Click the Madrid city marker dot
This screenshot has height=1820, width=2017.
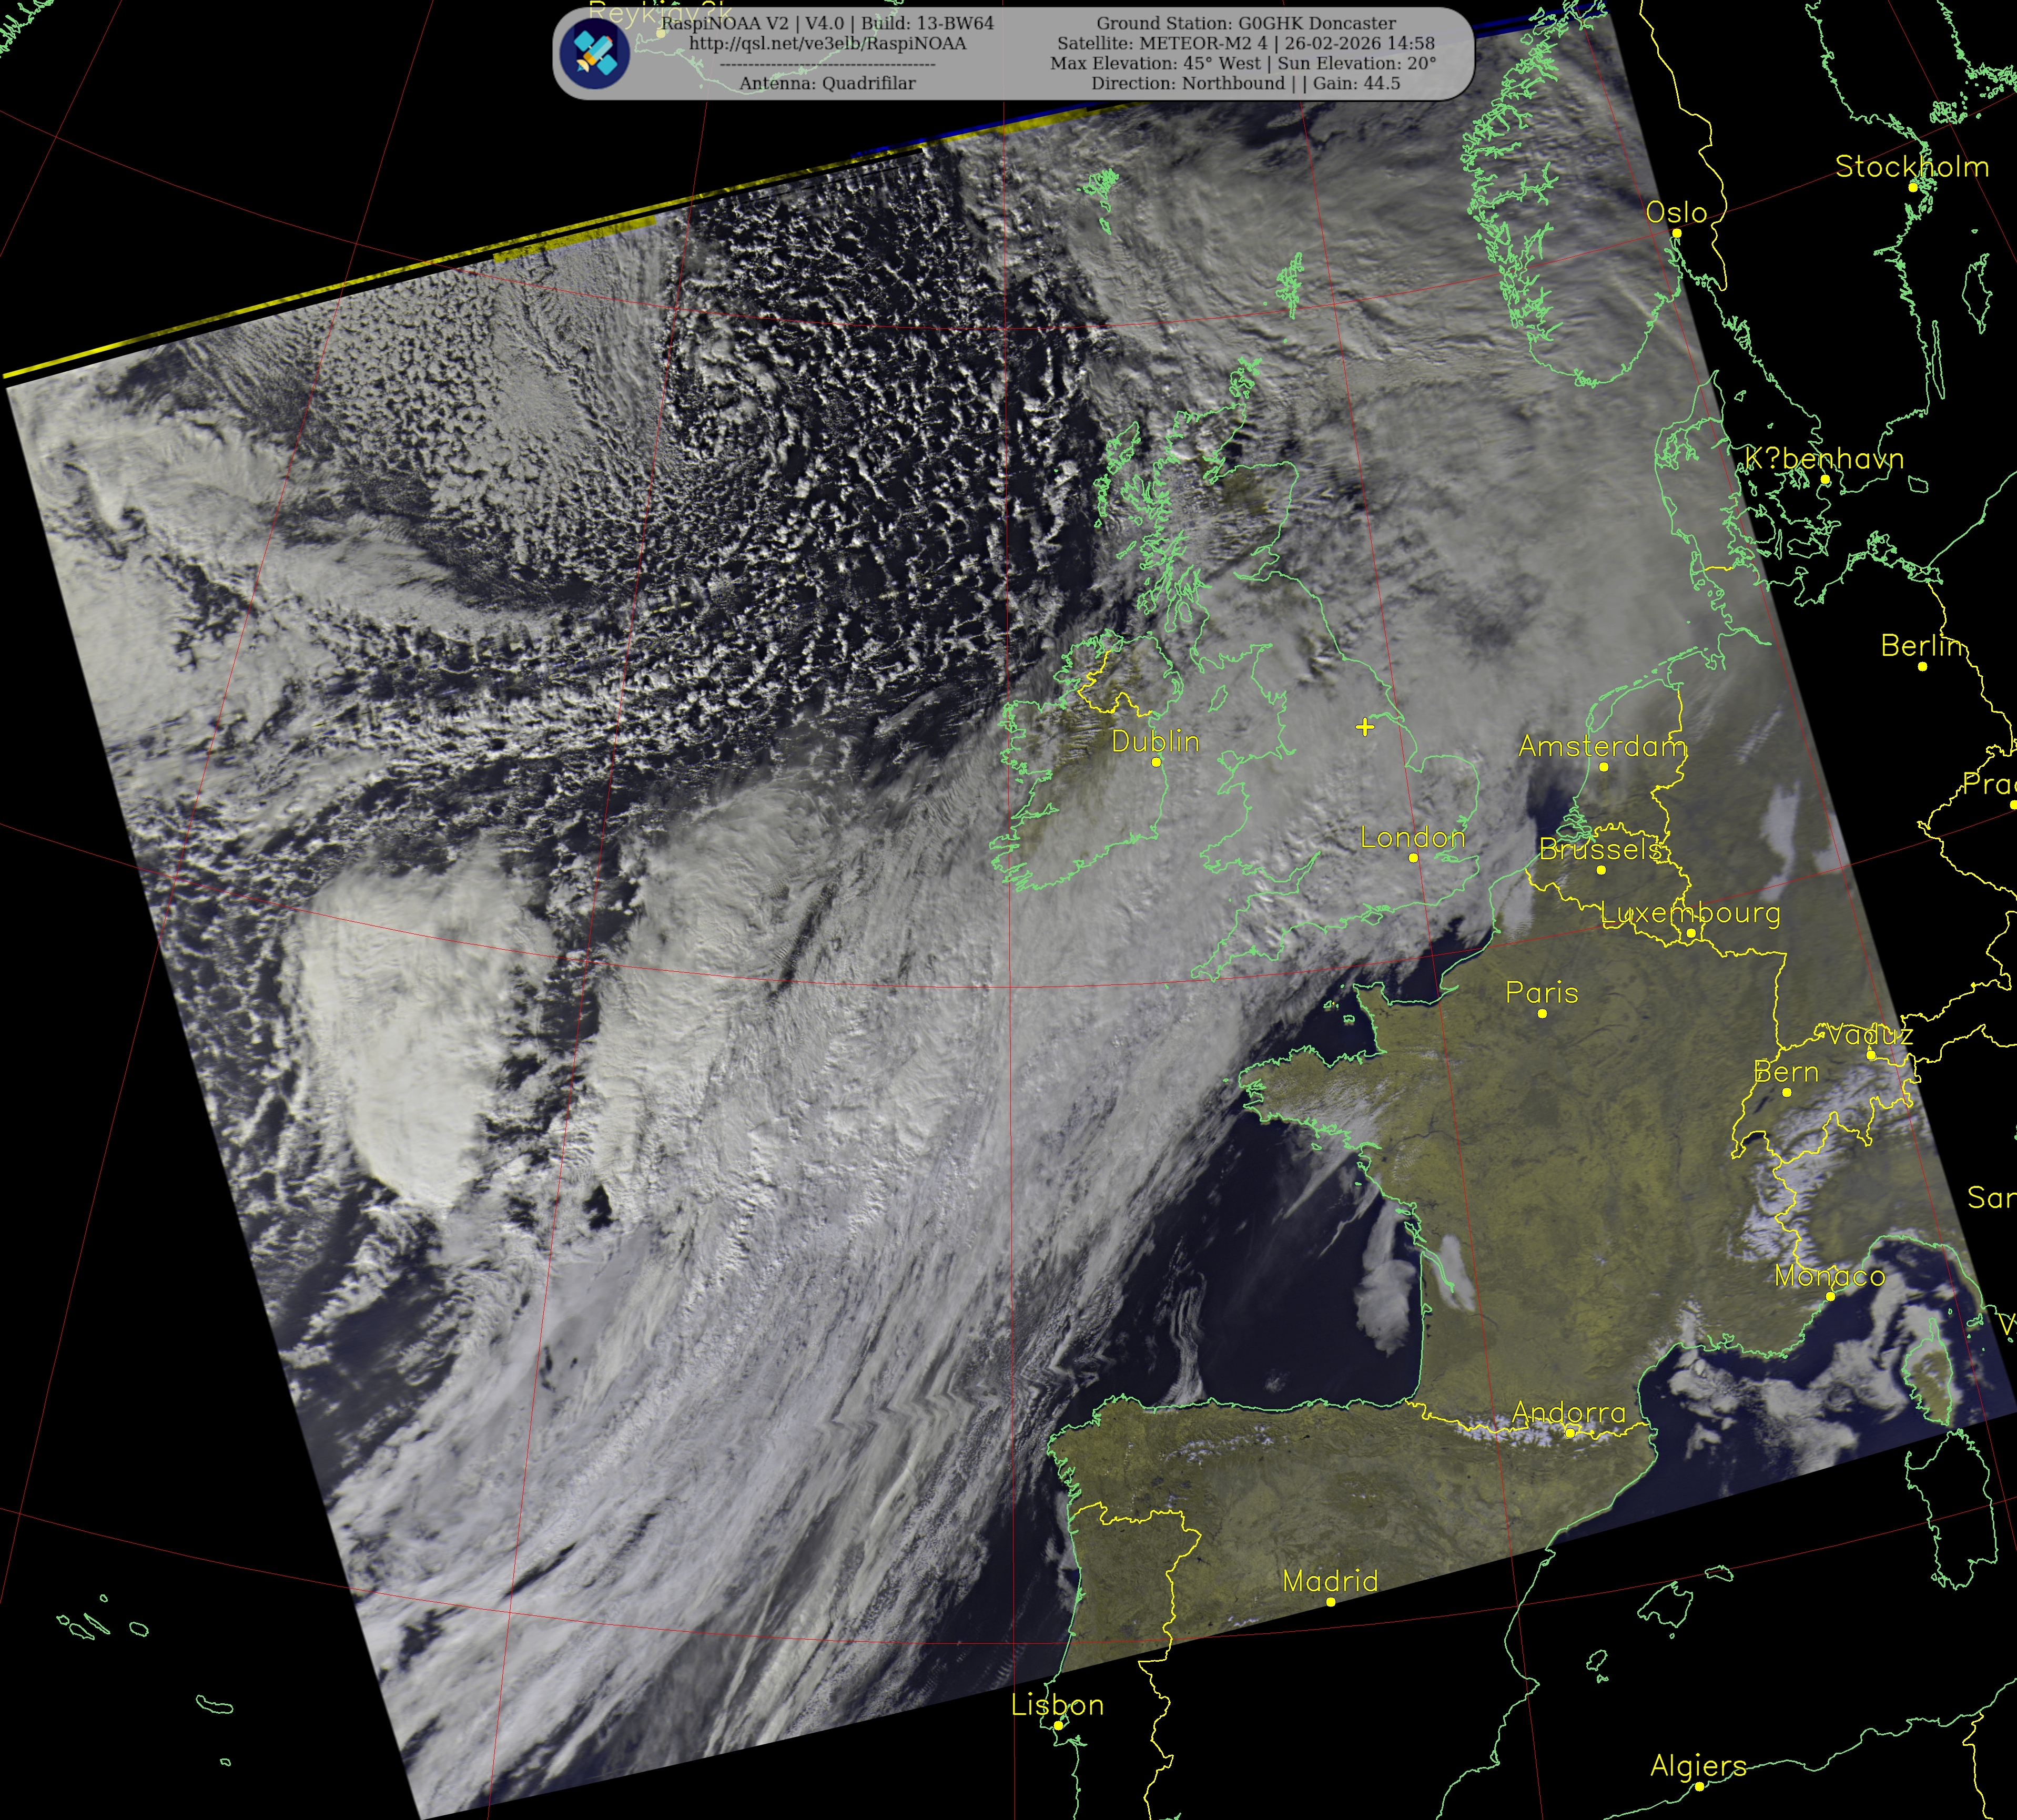coord(1331,1602)
